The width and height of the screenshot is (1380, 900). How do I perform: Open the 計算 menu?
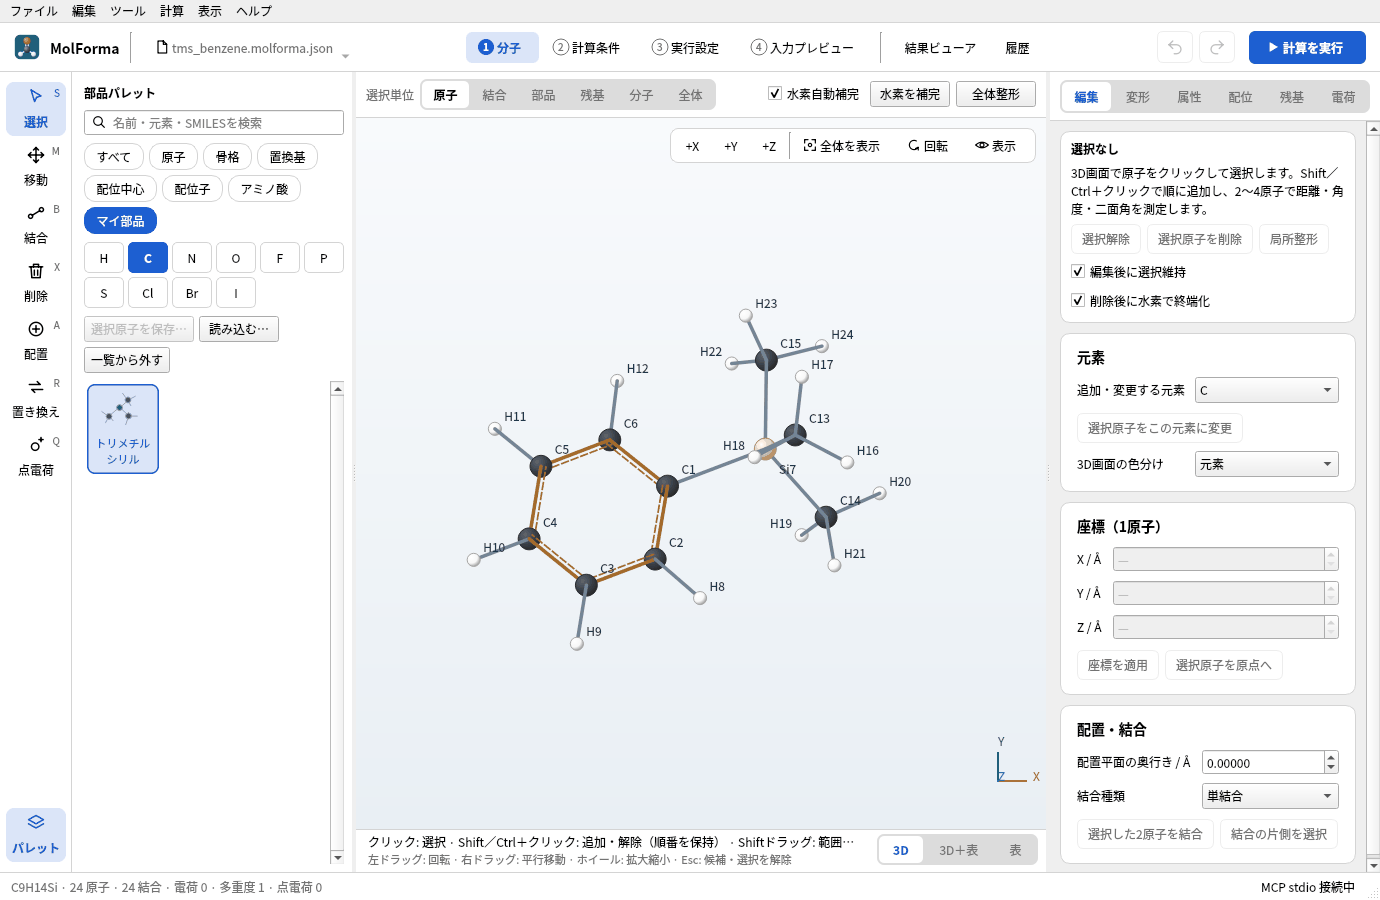tap(172, 11)
